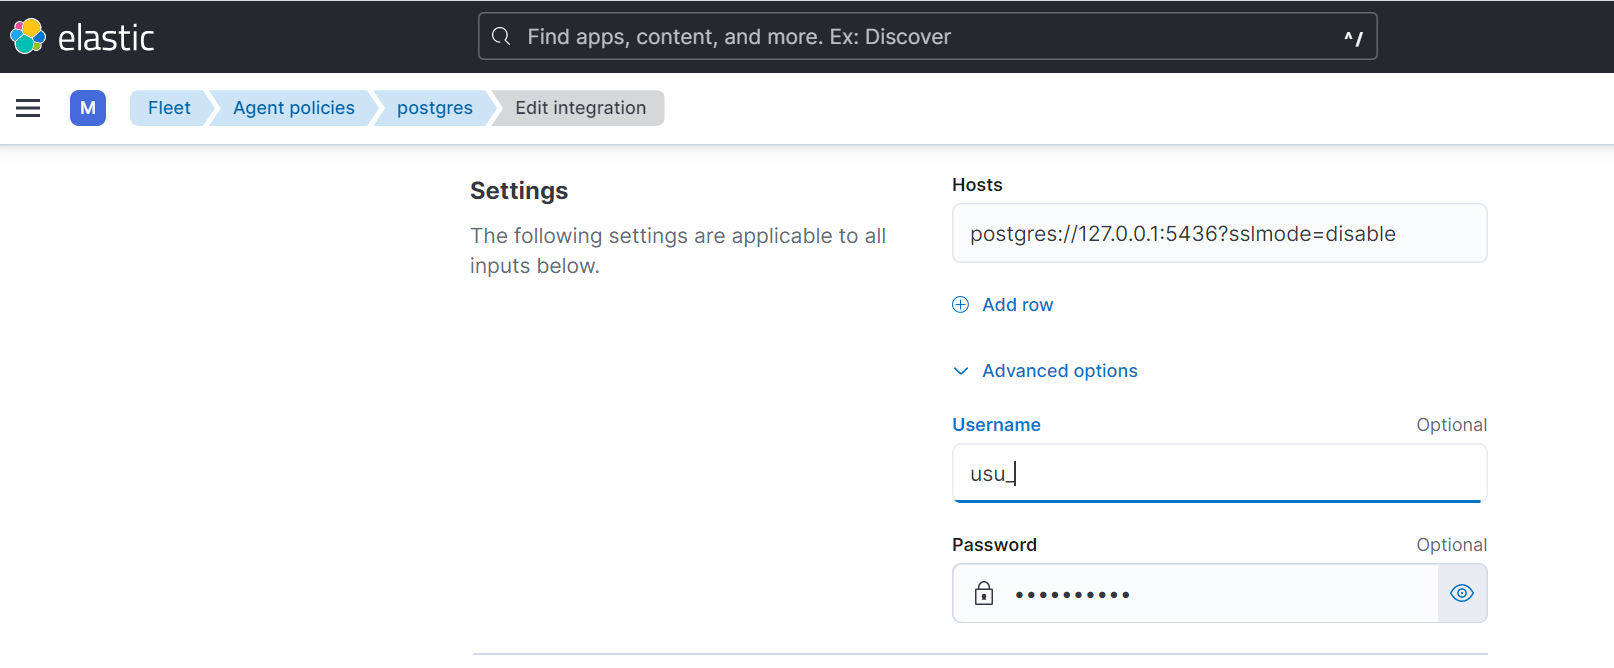
Task: Click the Add row link
Action: (x=1017, y=305)
